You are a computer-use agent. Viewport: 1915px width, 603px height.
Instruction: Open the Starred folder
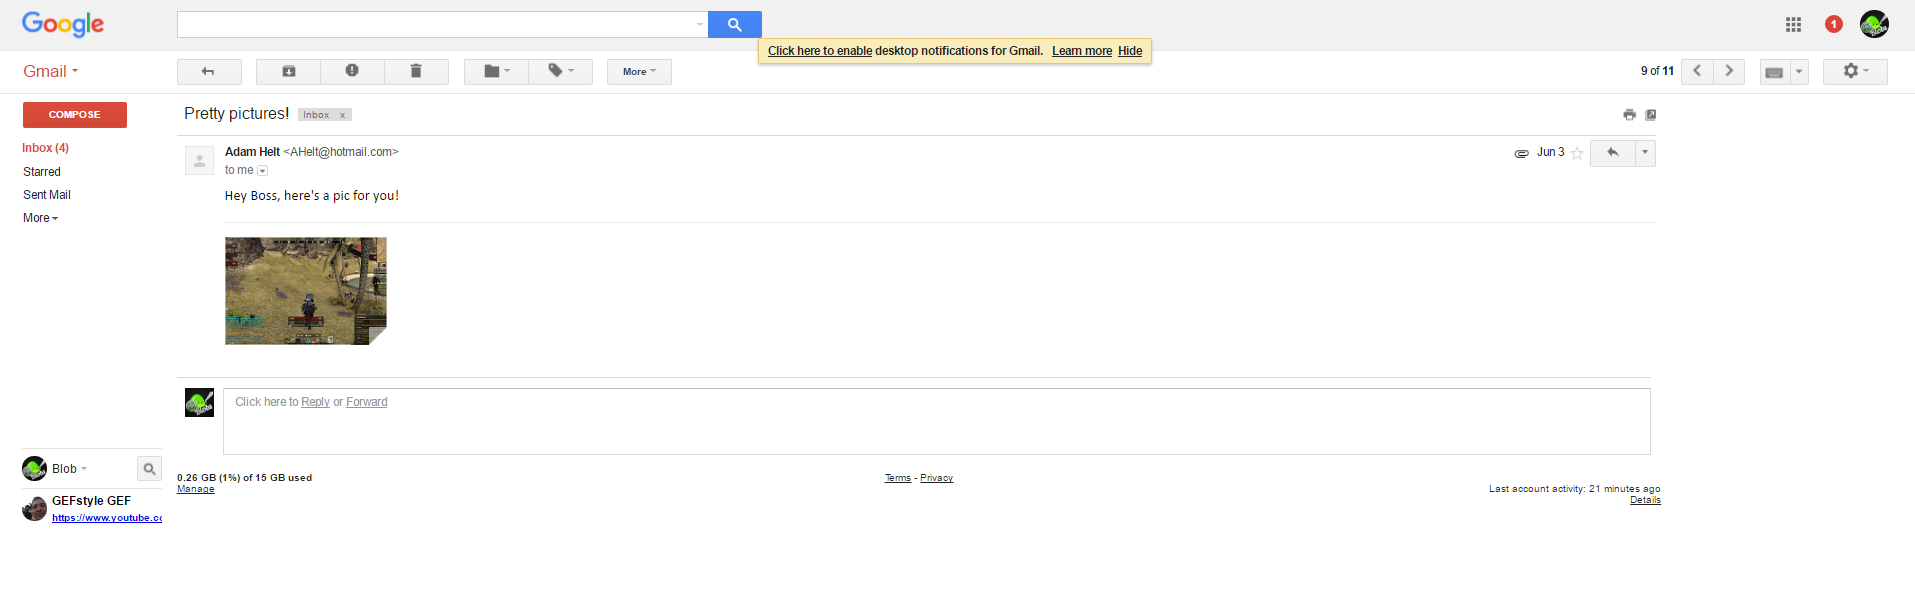point(42,172)
